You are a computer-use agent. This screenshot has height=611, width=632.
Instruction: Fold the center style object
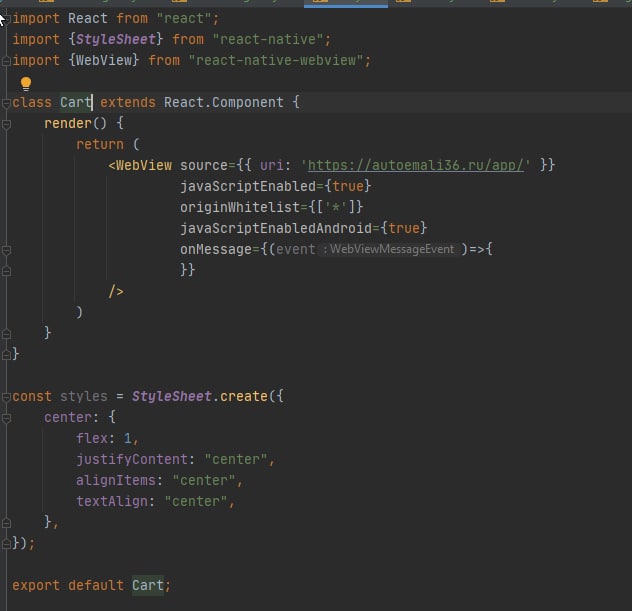click(x=6, y=417)
